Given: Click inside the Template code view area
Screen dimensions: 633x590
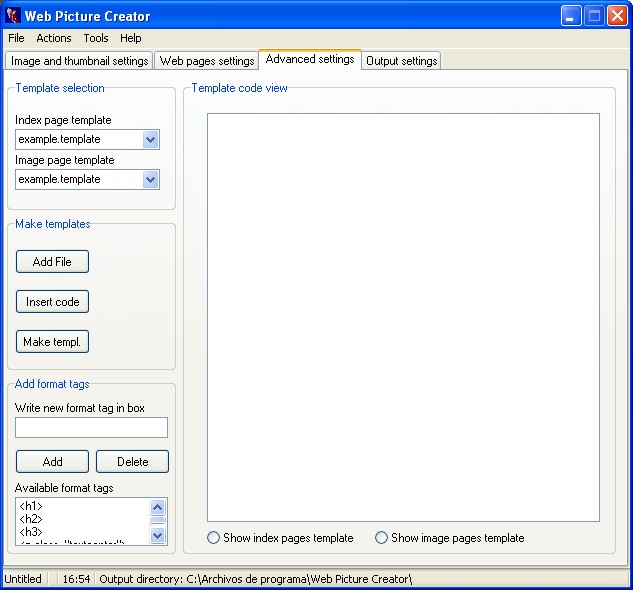Looking at the screenshot, I should [403, 317].
